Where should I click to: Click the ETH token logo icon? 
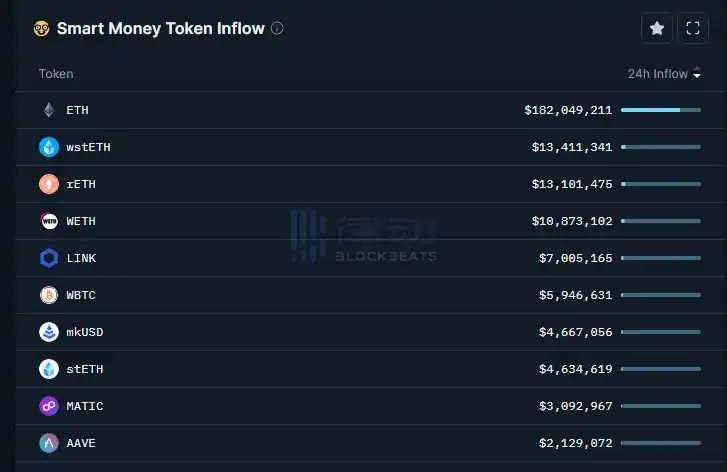pos(49,110)
